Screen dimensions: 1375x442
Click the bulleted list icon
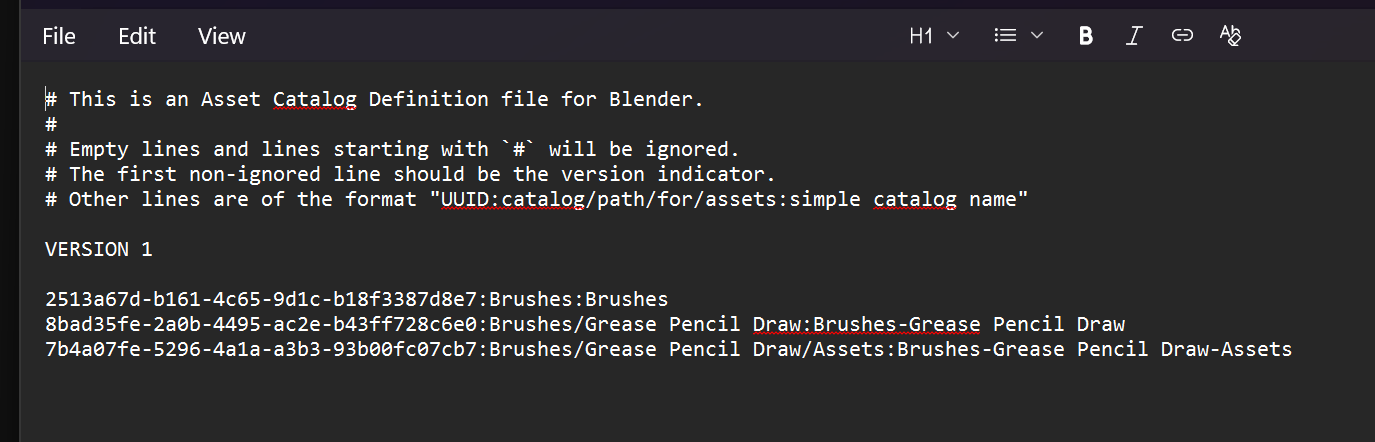tap(1005, 36)
